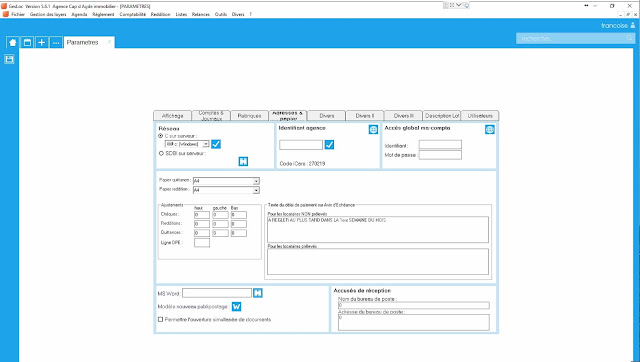Screen dimensions: 640x362
Task: Switch to the Affichage tab
Action: [172, 116]
